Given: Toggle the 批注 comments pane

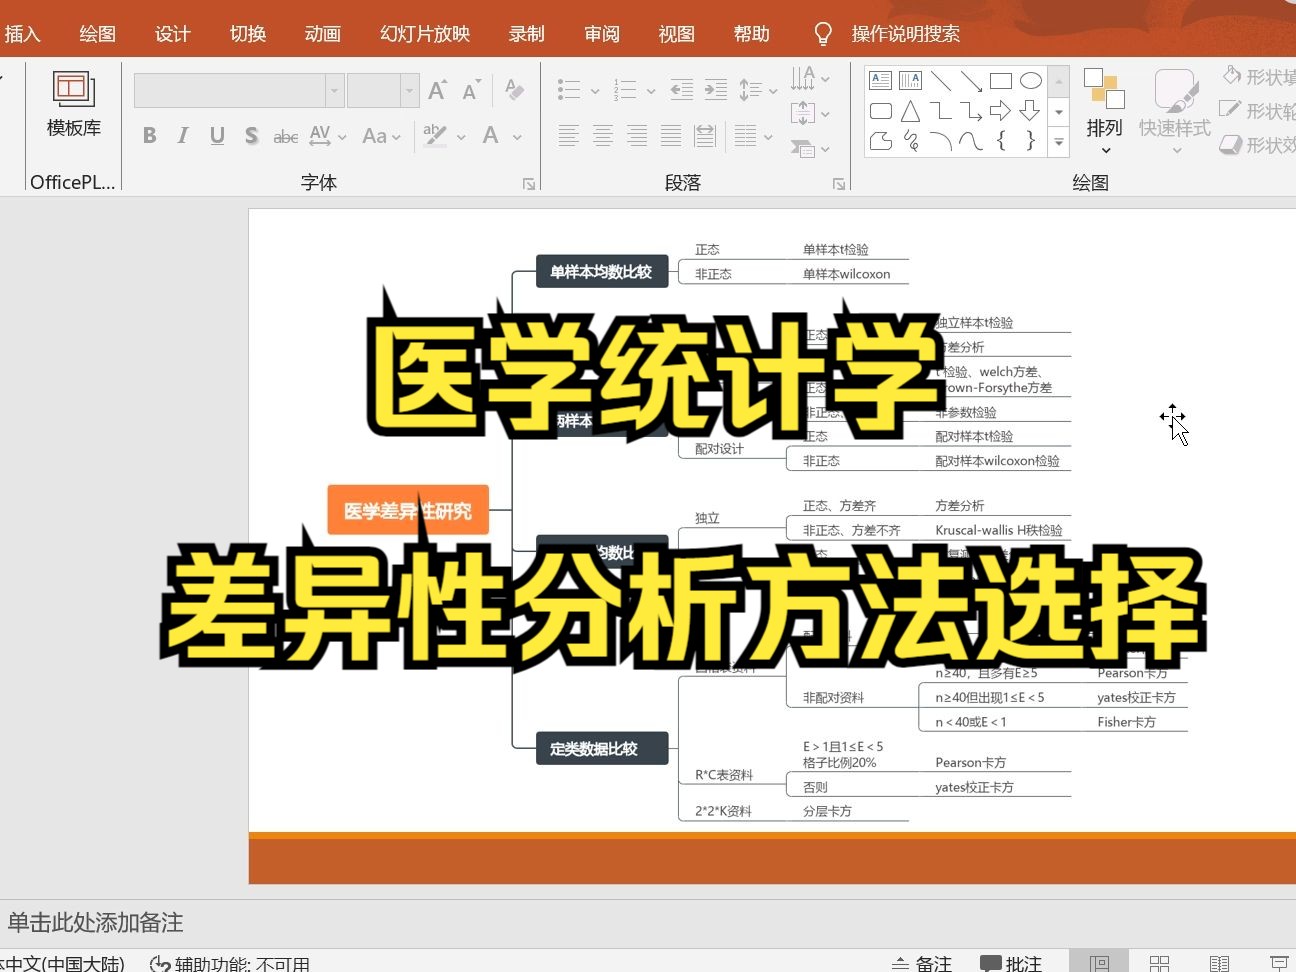Looking at the screenshot, I should (x=1011, y=963).
